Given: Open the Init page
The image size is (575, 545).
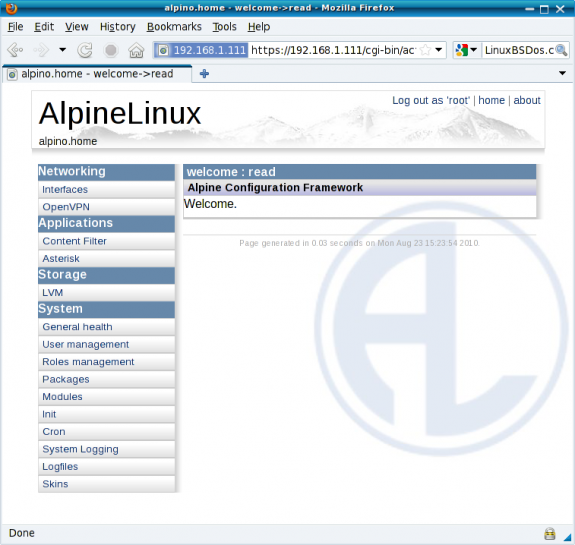Looking at the screenshot, I should (106, 414).
